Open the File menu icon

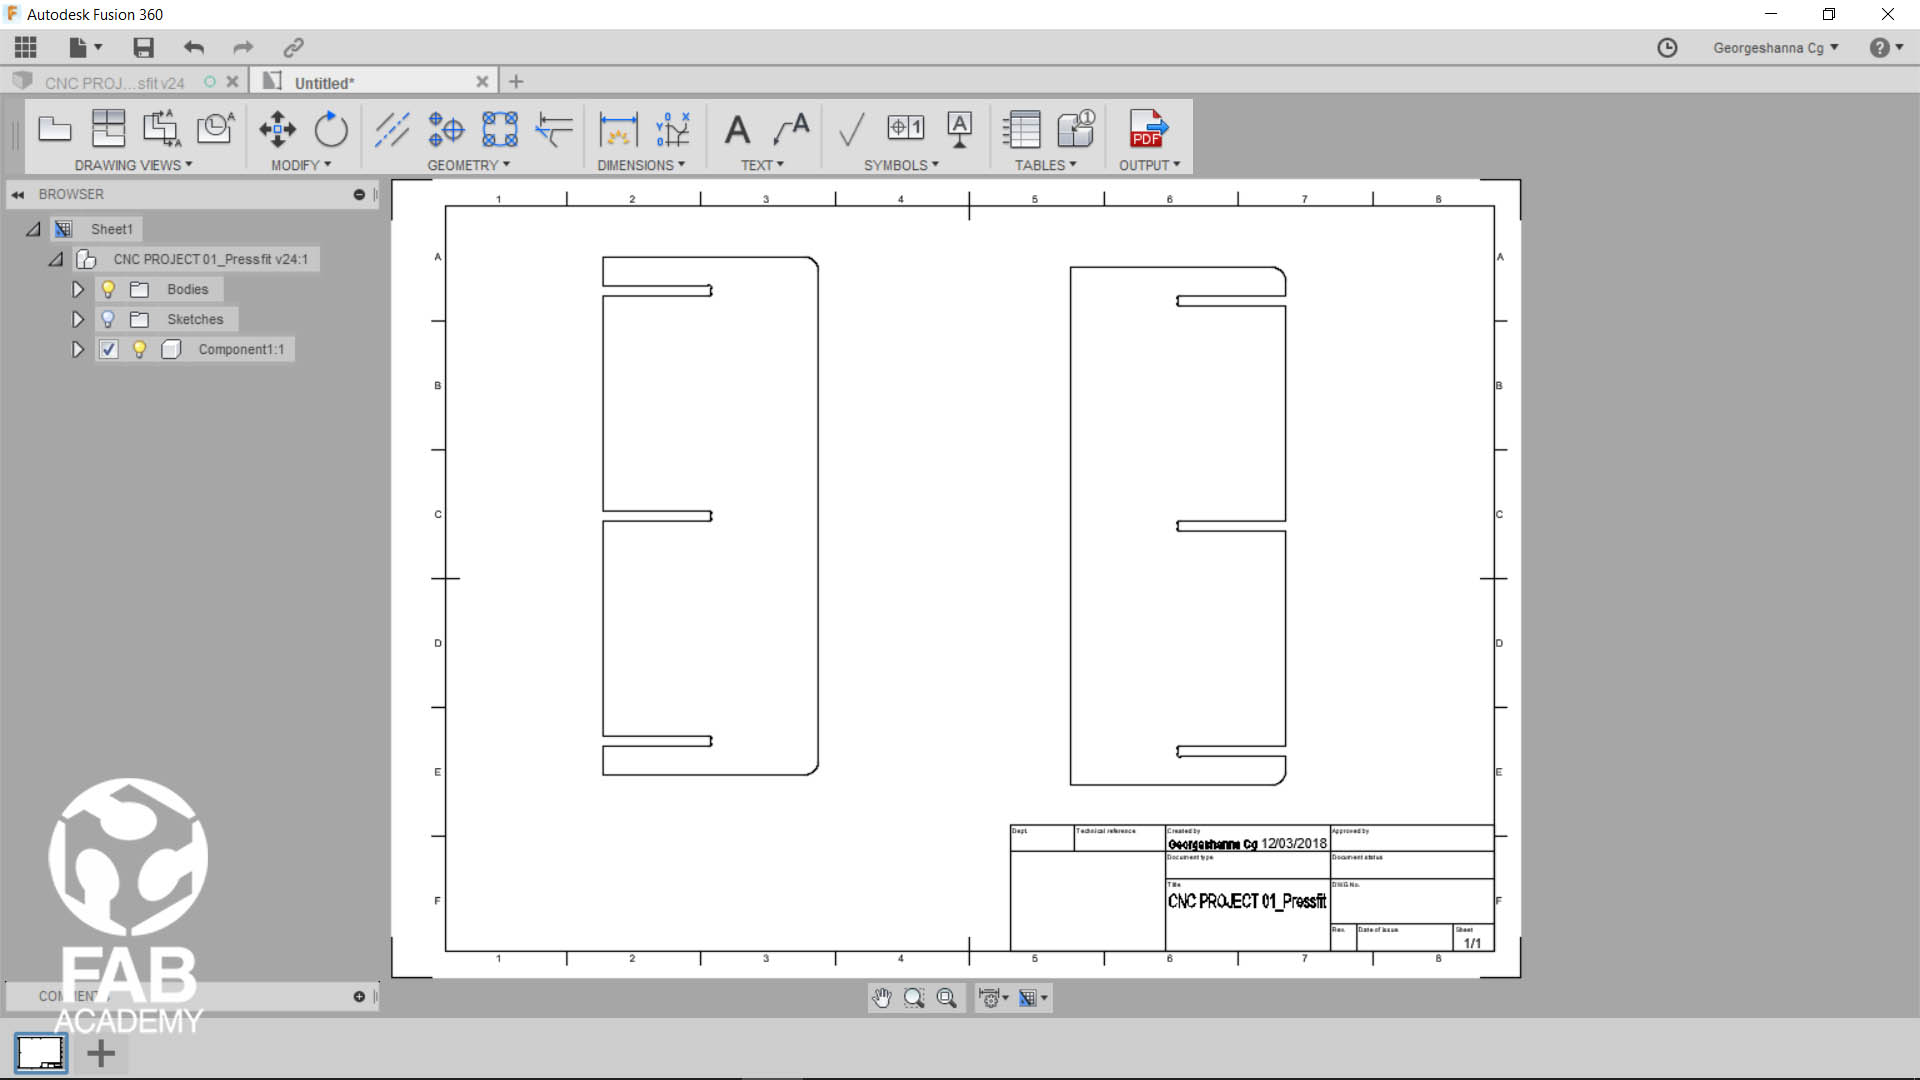pos(85,47)
